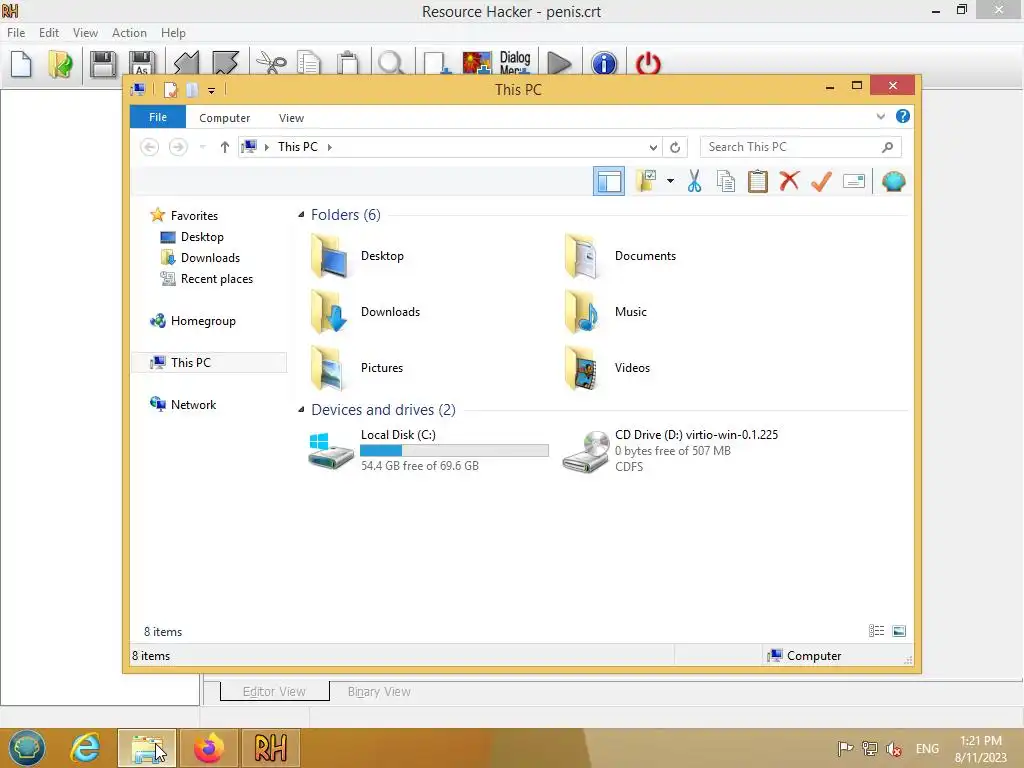Image resolution: width=1024 pixels, height=768 pixels.
Task: Open dropdown arrow next to folder options icon
Action: point(670,181)
